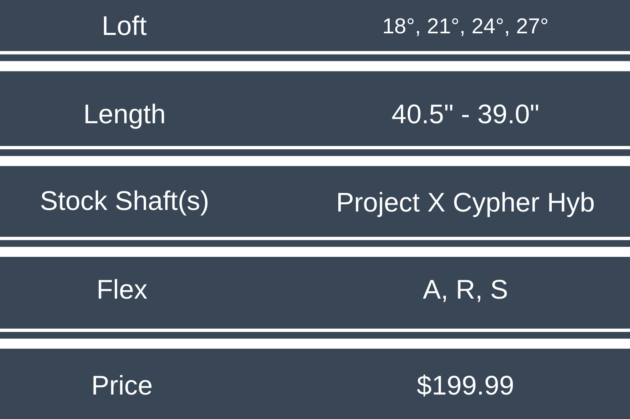Click the "Price" row label
Screen dimensions: 630x419
[122, 385]
